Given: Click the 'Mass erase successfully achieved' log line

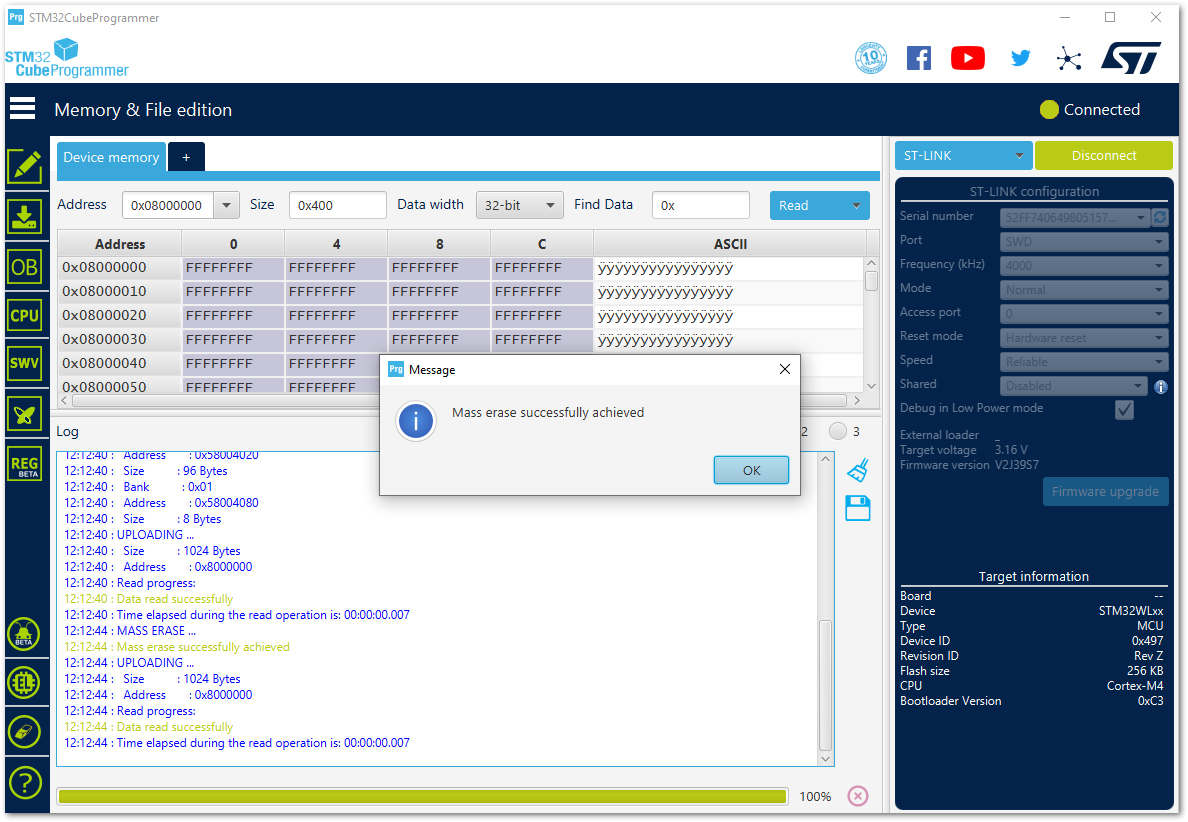Looking at the screenshot, I should (177, 647).
